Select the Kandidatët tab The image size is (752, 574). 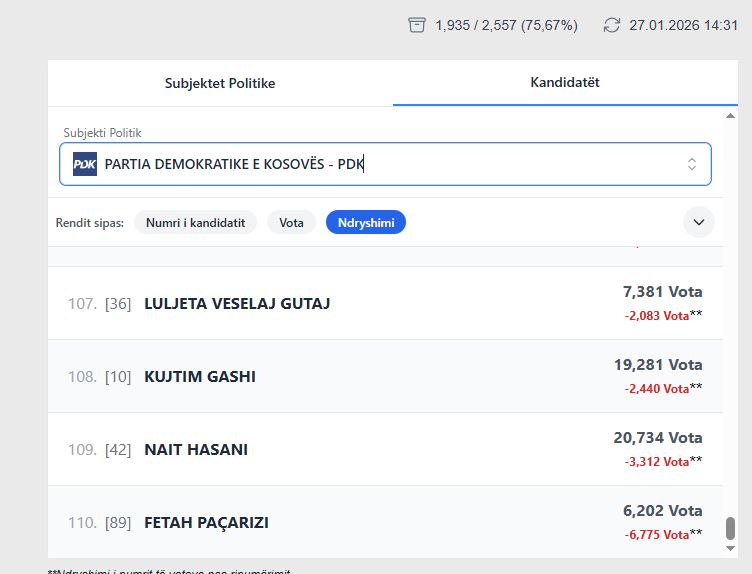pos(565,82)
